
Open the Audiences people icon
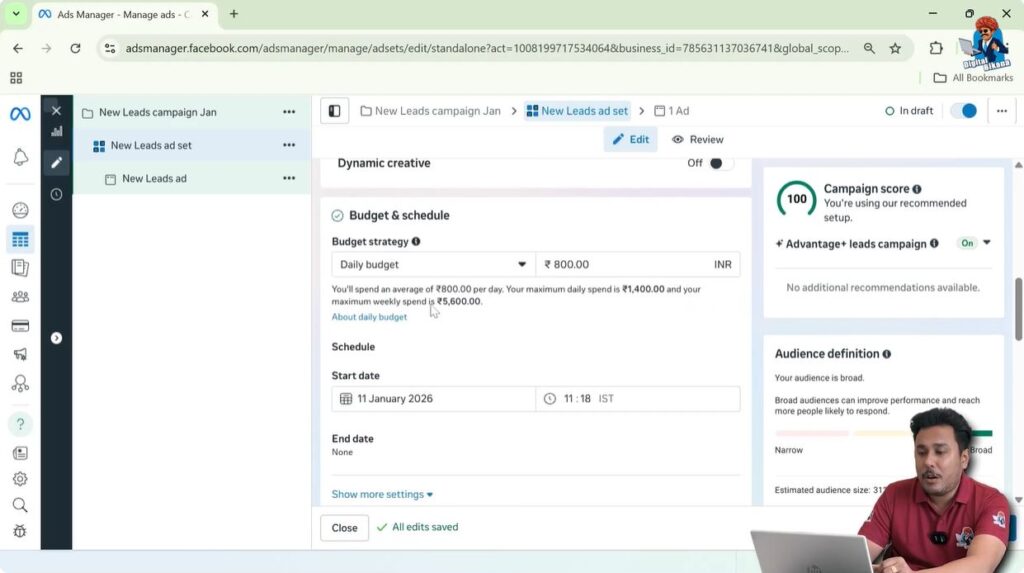point(20,297)
